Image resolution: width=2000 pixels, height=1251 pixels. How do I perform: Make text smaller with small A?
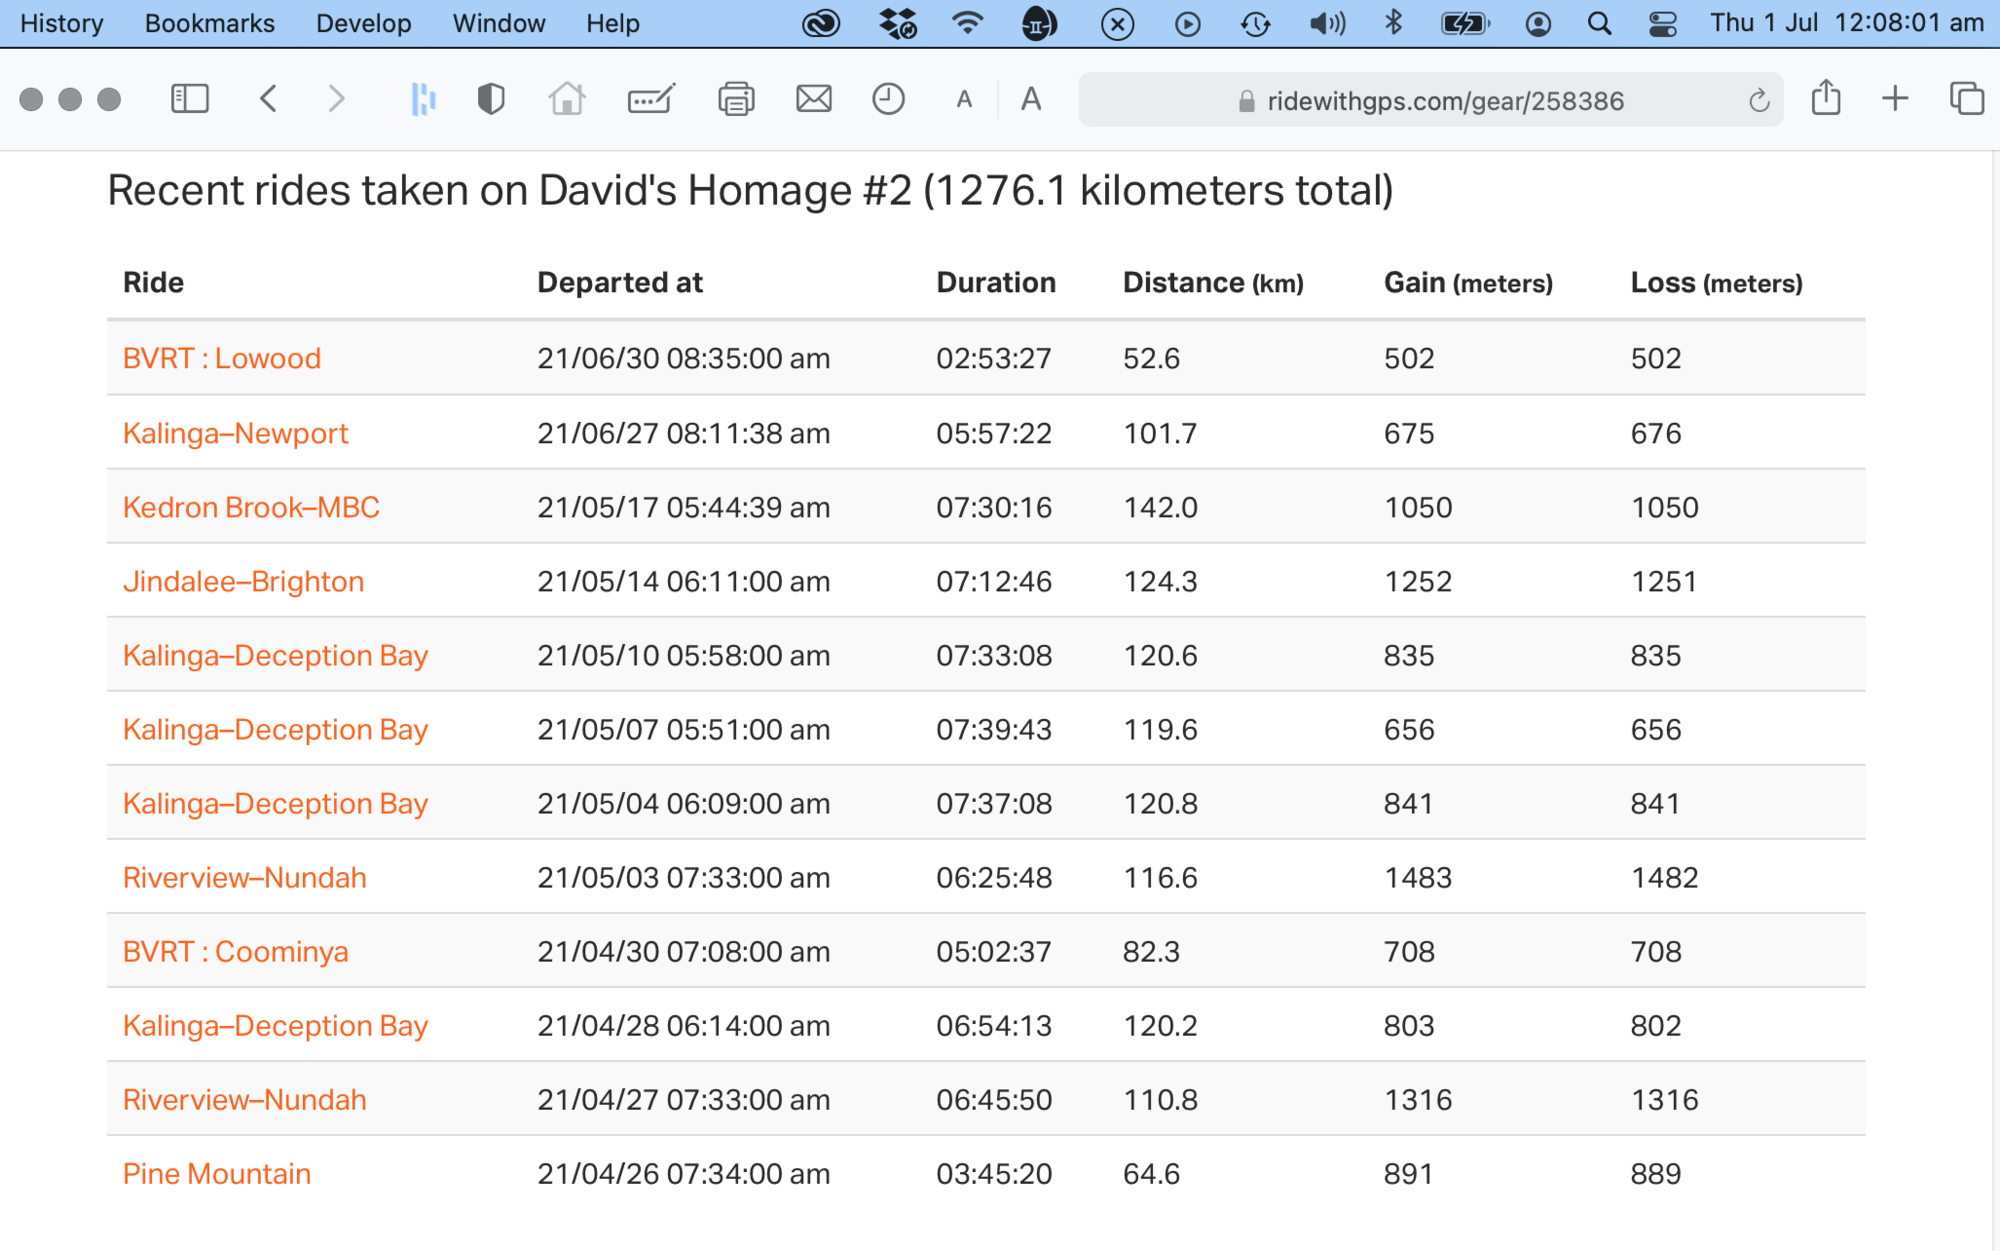(964, 100)
